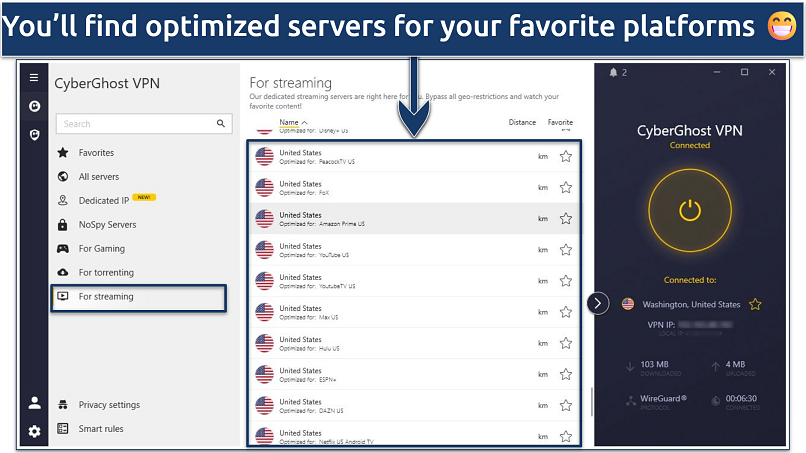806x453 pixels.
Task: Select server optimized for Fox
Action: click(414, 188)
